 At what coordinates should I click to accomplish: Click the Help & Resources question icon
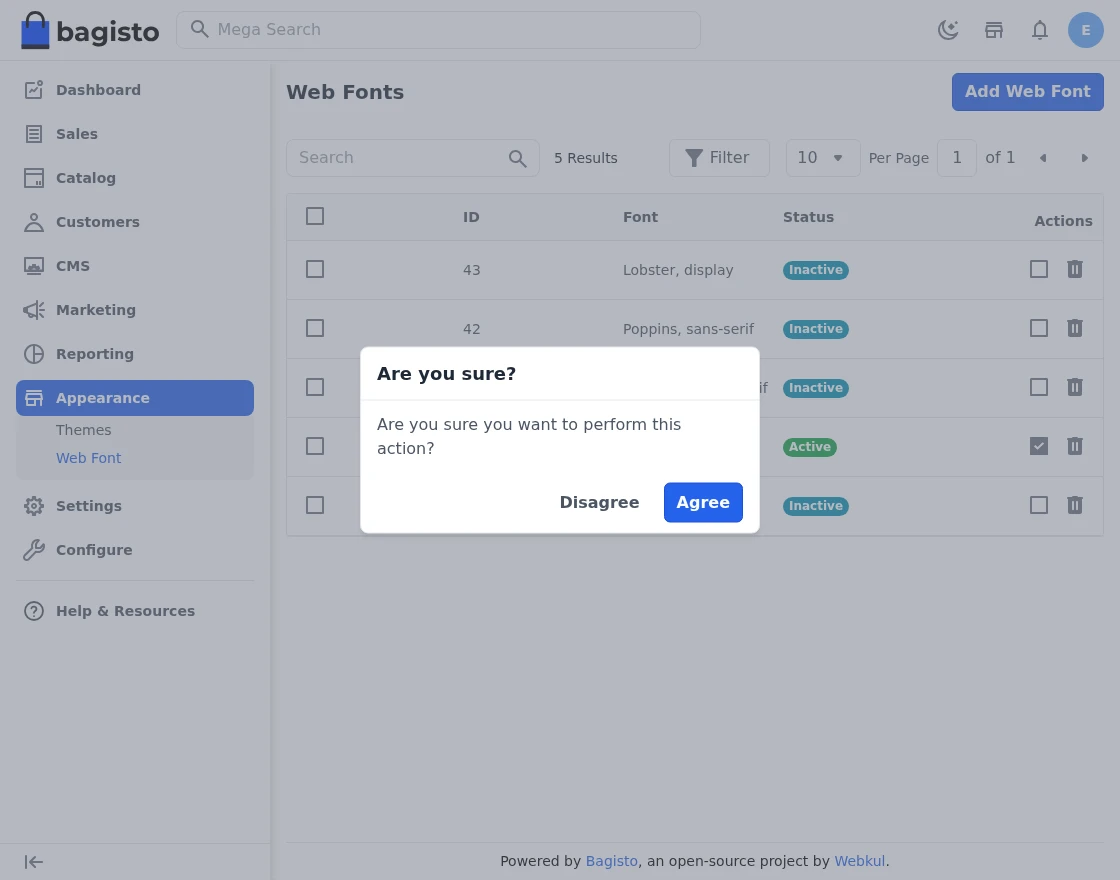point(34,611)
